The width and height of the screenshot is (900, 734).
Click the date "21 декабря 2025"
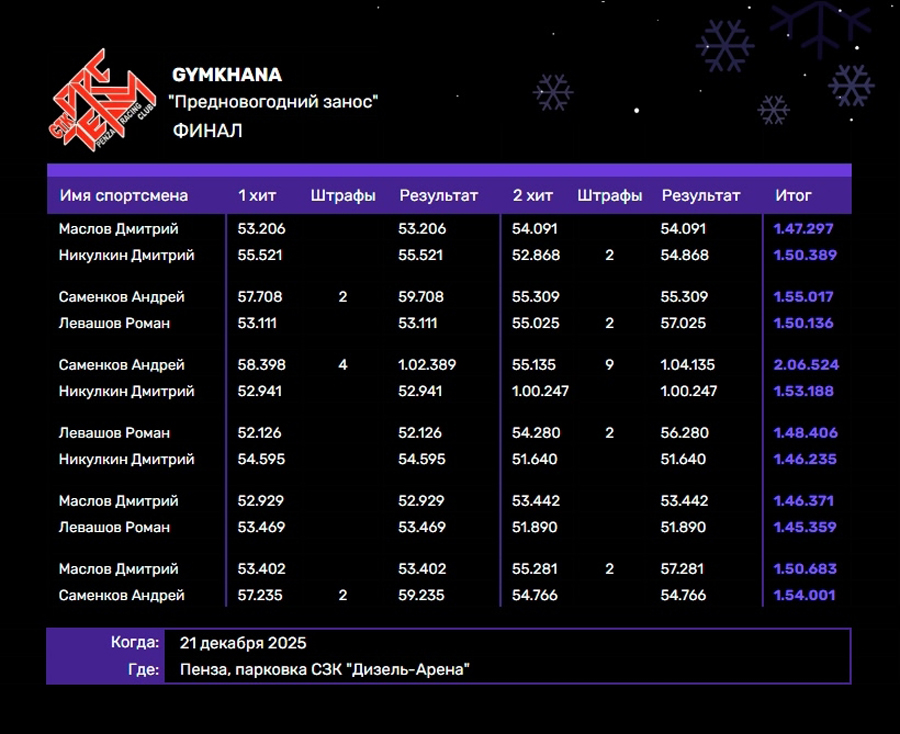[243, 642]
